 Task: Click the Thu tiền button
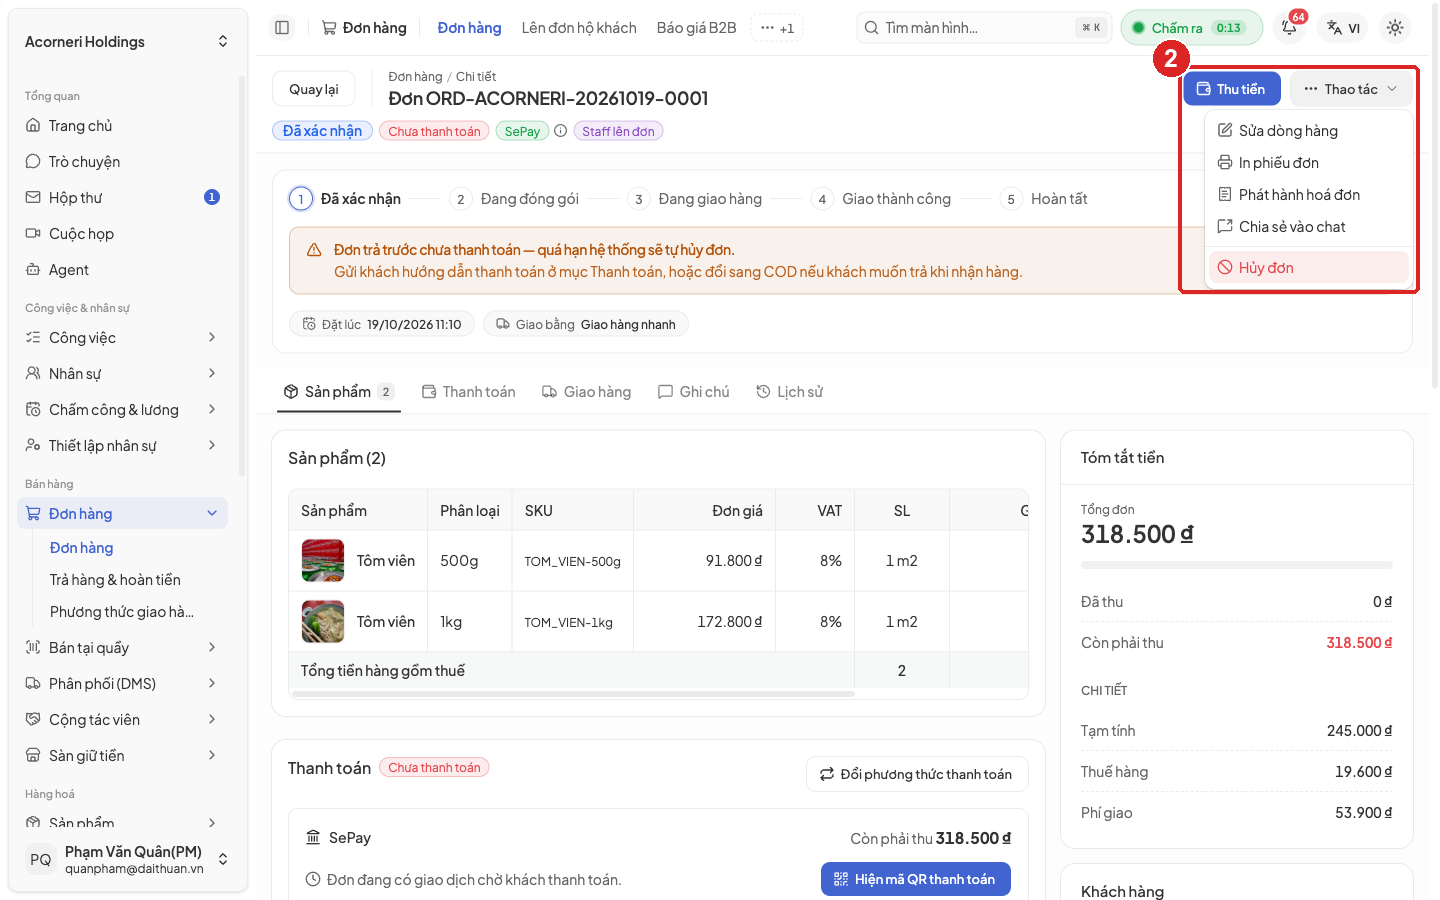pos(1232,89)
